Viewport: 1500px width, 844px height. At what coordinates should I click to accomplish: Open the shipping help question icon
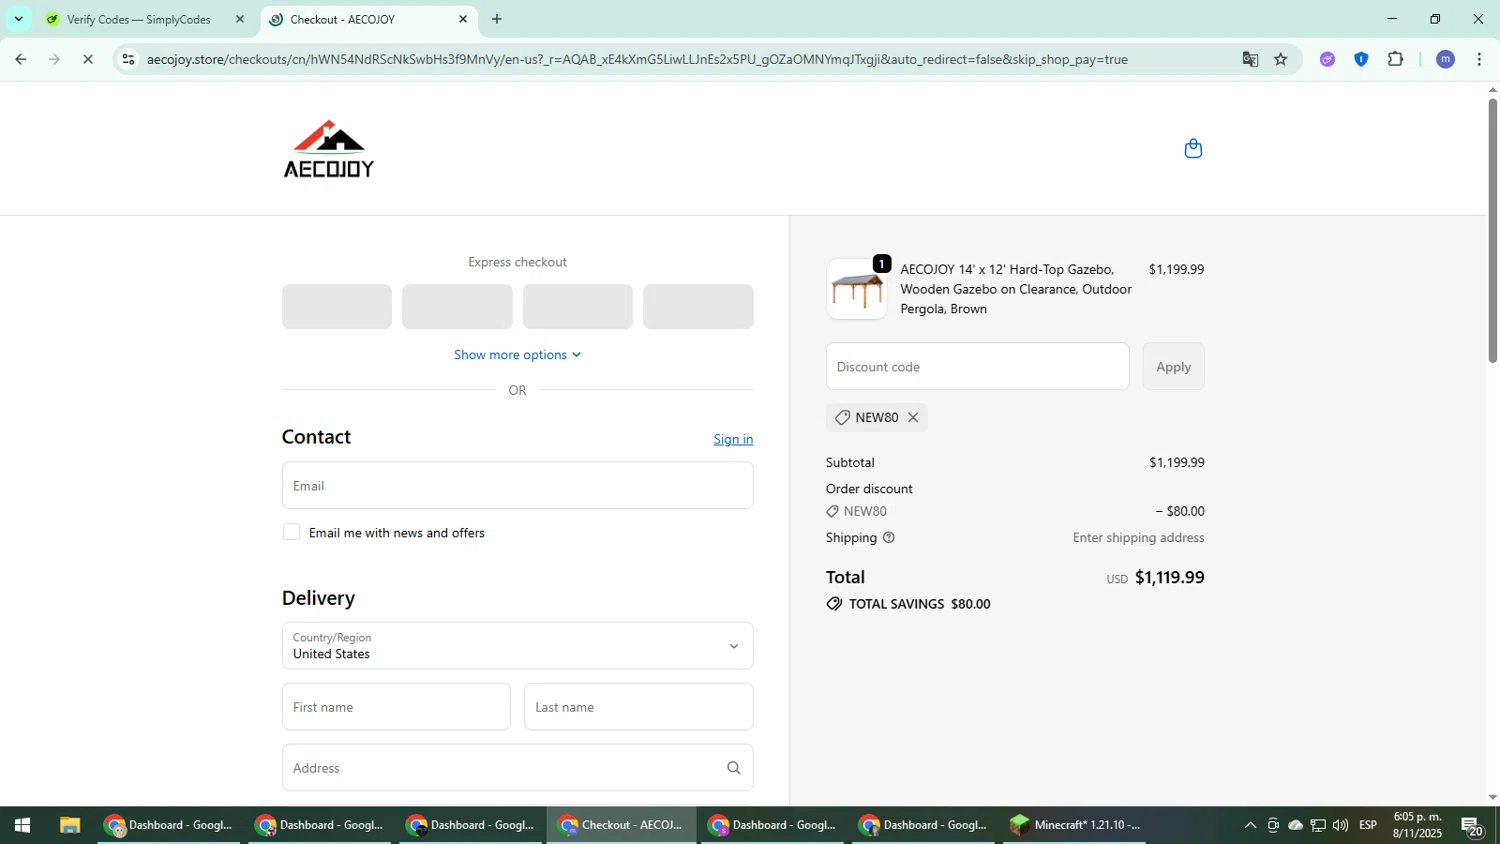tap(889, 538)
